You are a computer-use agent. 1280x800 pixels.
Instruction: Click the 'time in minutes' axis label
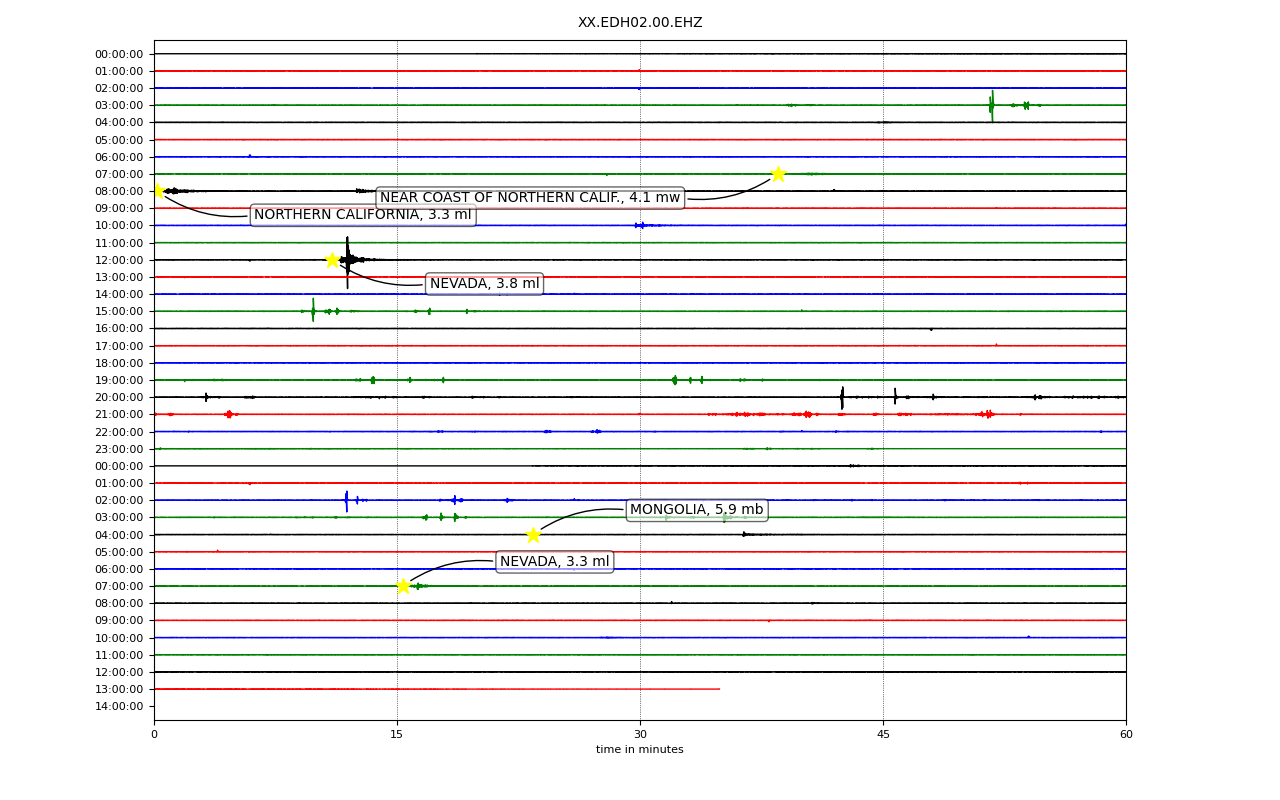tap(640, 750)
